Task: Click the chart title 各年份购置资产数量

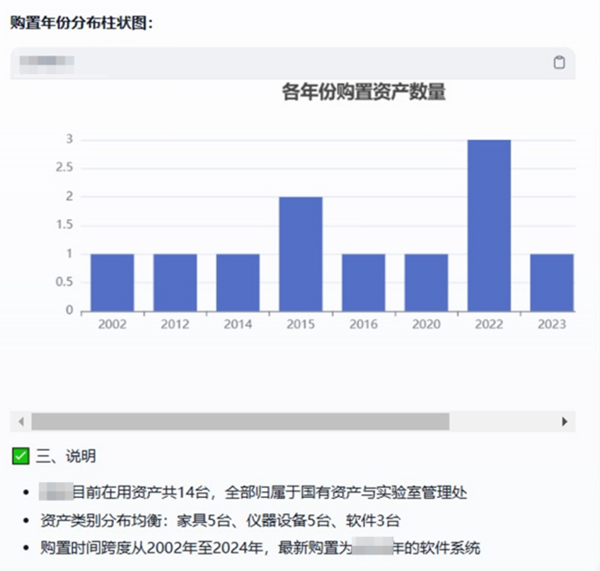Action: (x=363, y=93)
